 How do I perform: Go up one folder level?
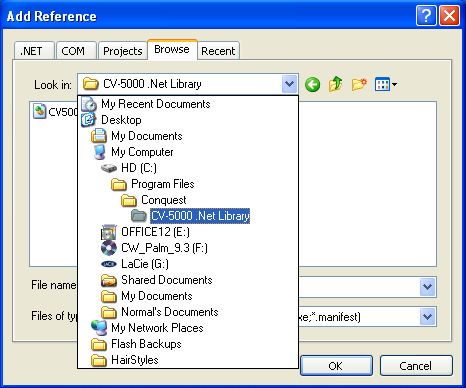[336, 84]
